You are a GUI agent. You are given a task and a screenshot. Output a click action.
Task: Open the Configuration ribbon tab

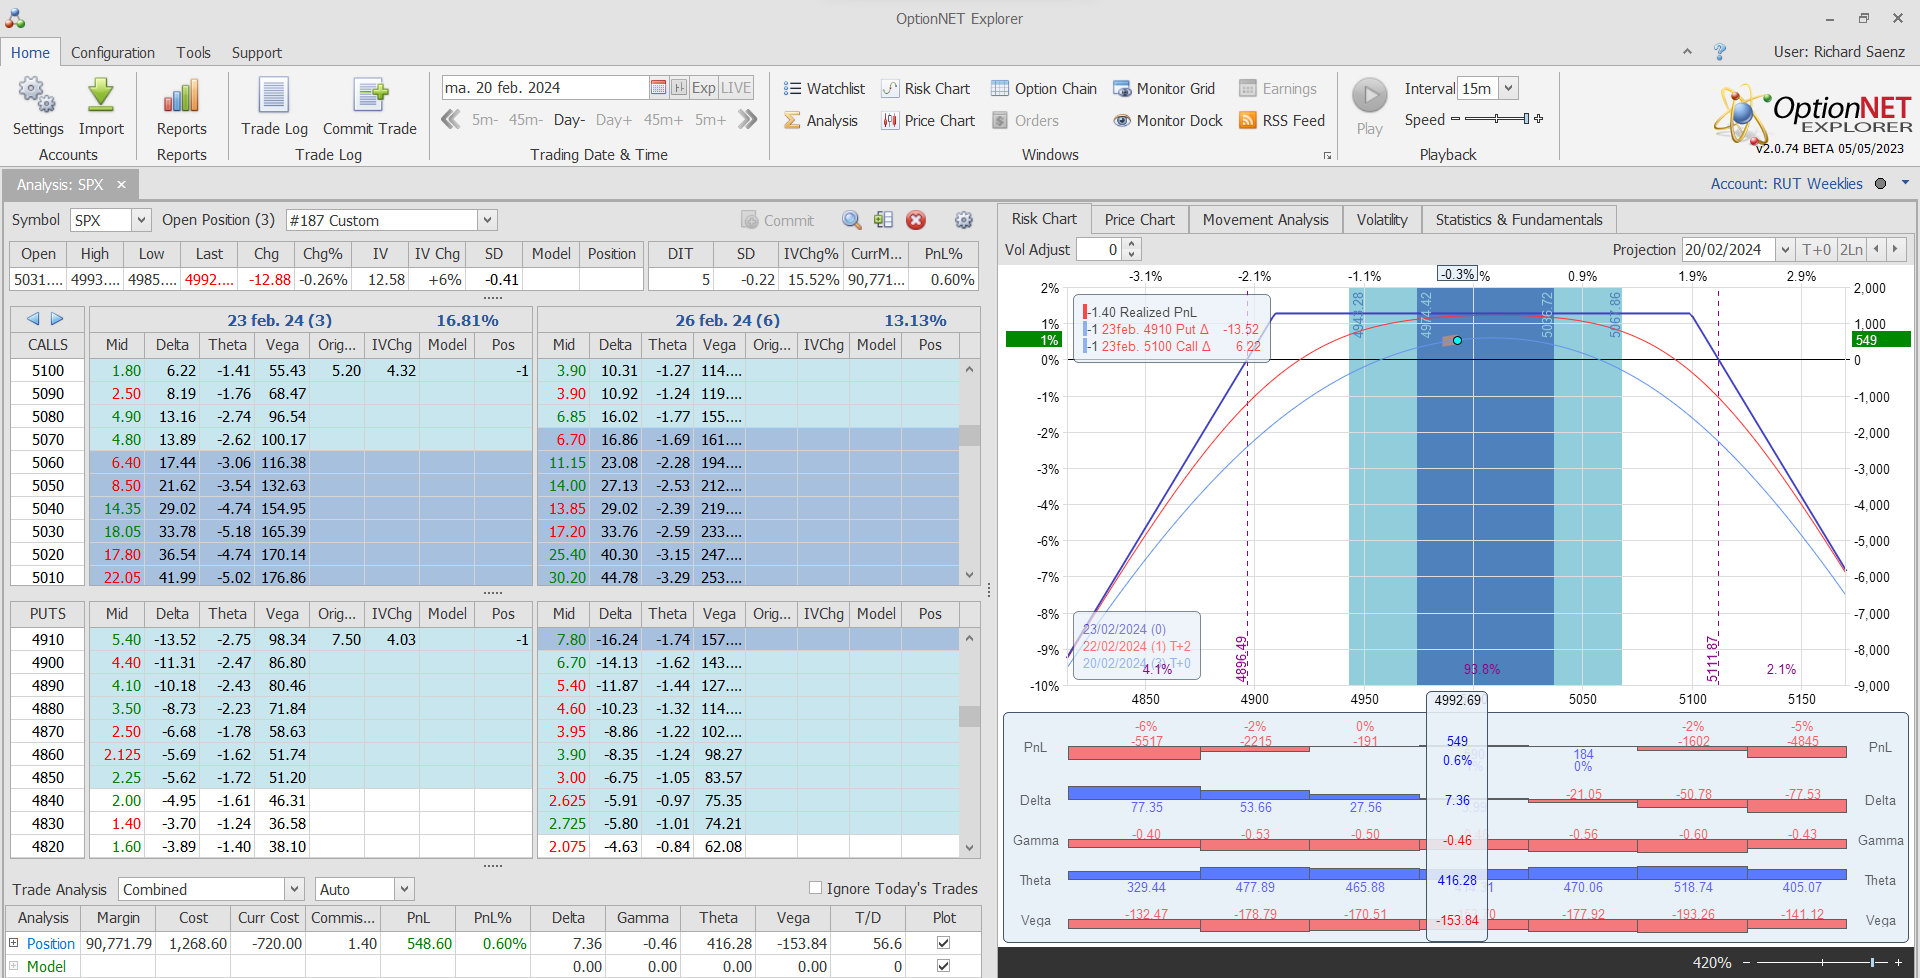[113, 53]
